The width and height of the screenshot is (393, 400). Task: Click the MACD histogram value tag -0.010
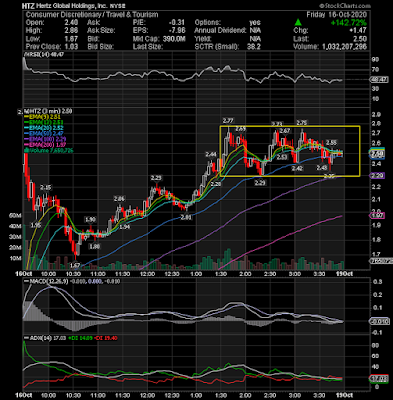coord(380,321)
